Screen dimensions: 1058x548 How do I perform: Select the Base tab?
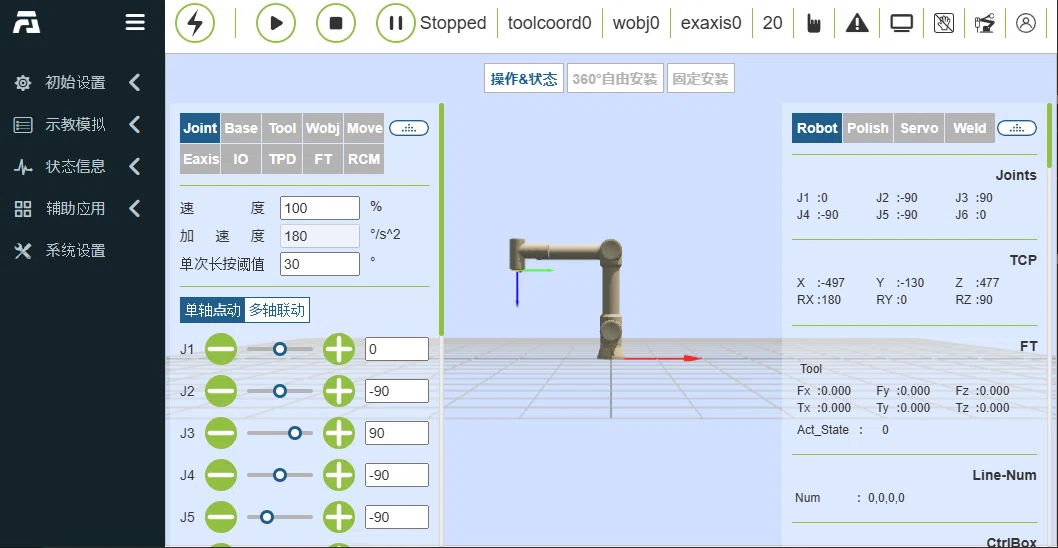[x=241, y=128]
